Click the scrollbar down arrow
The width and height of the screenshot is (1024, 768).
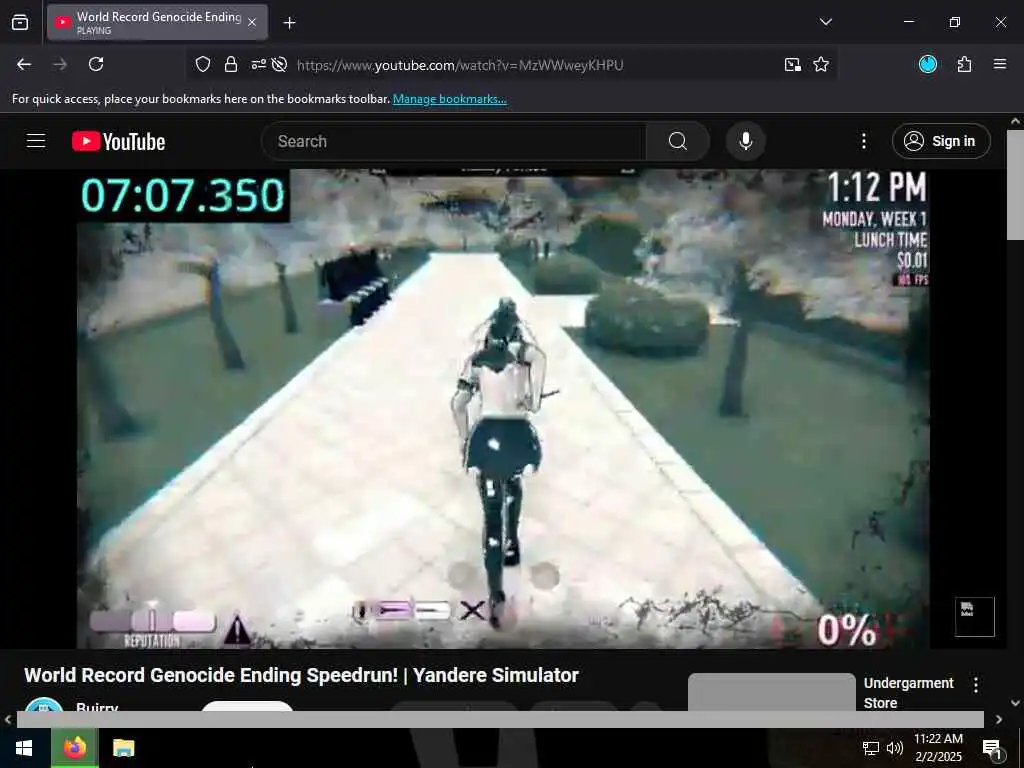[x=1015, y=703]
